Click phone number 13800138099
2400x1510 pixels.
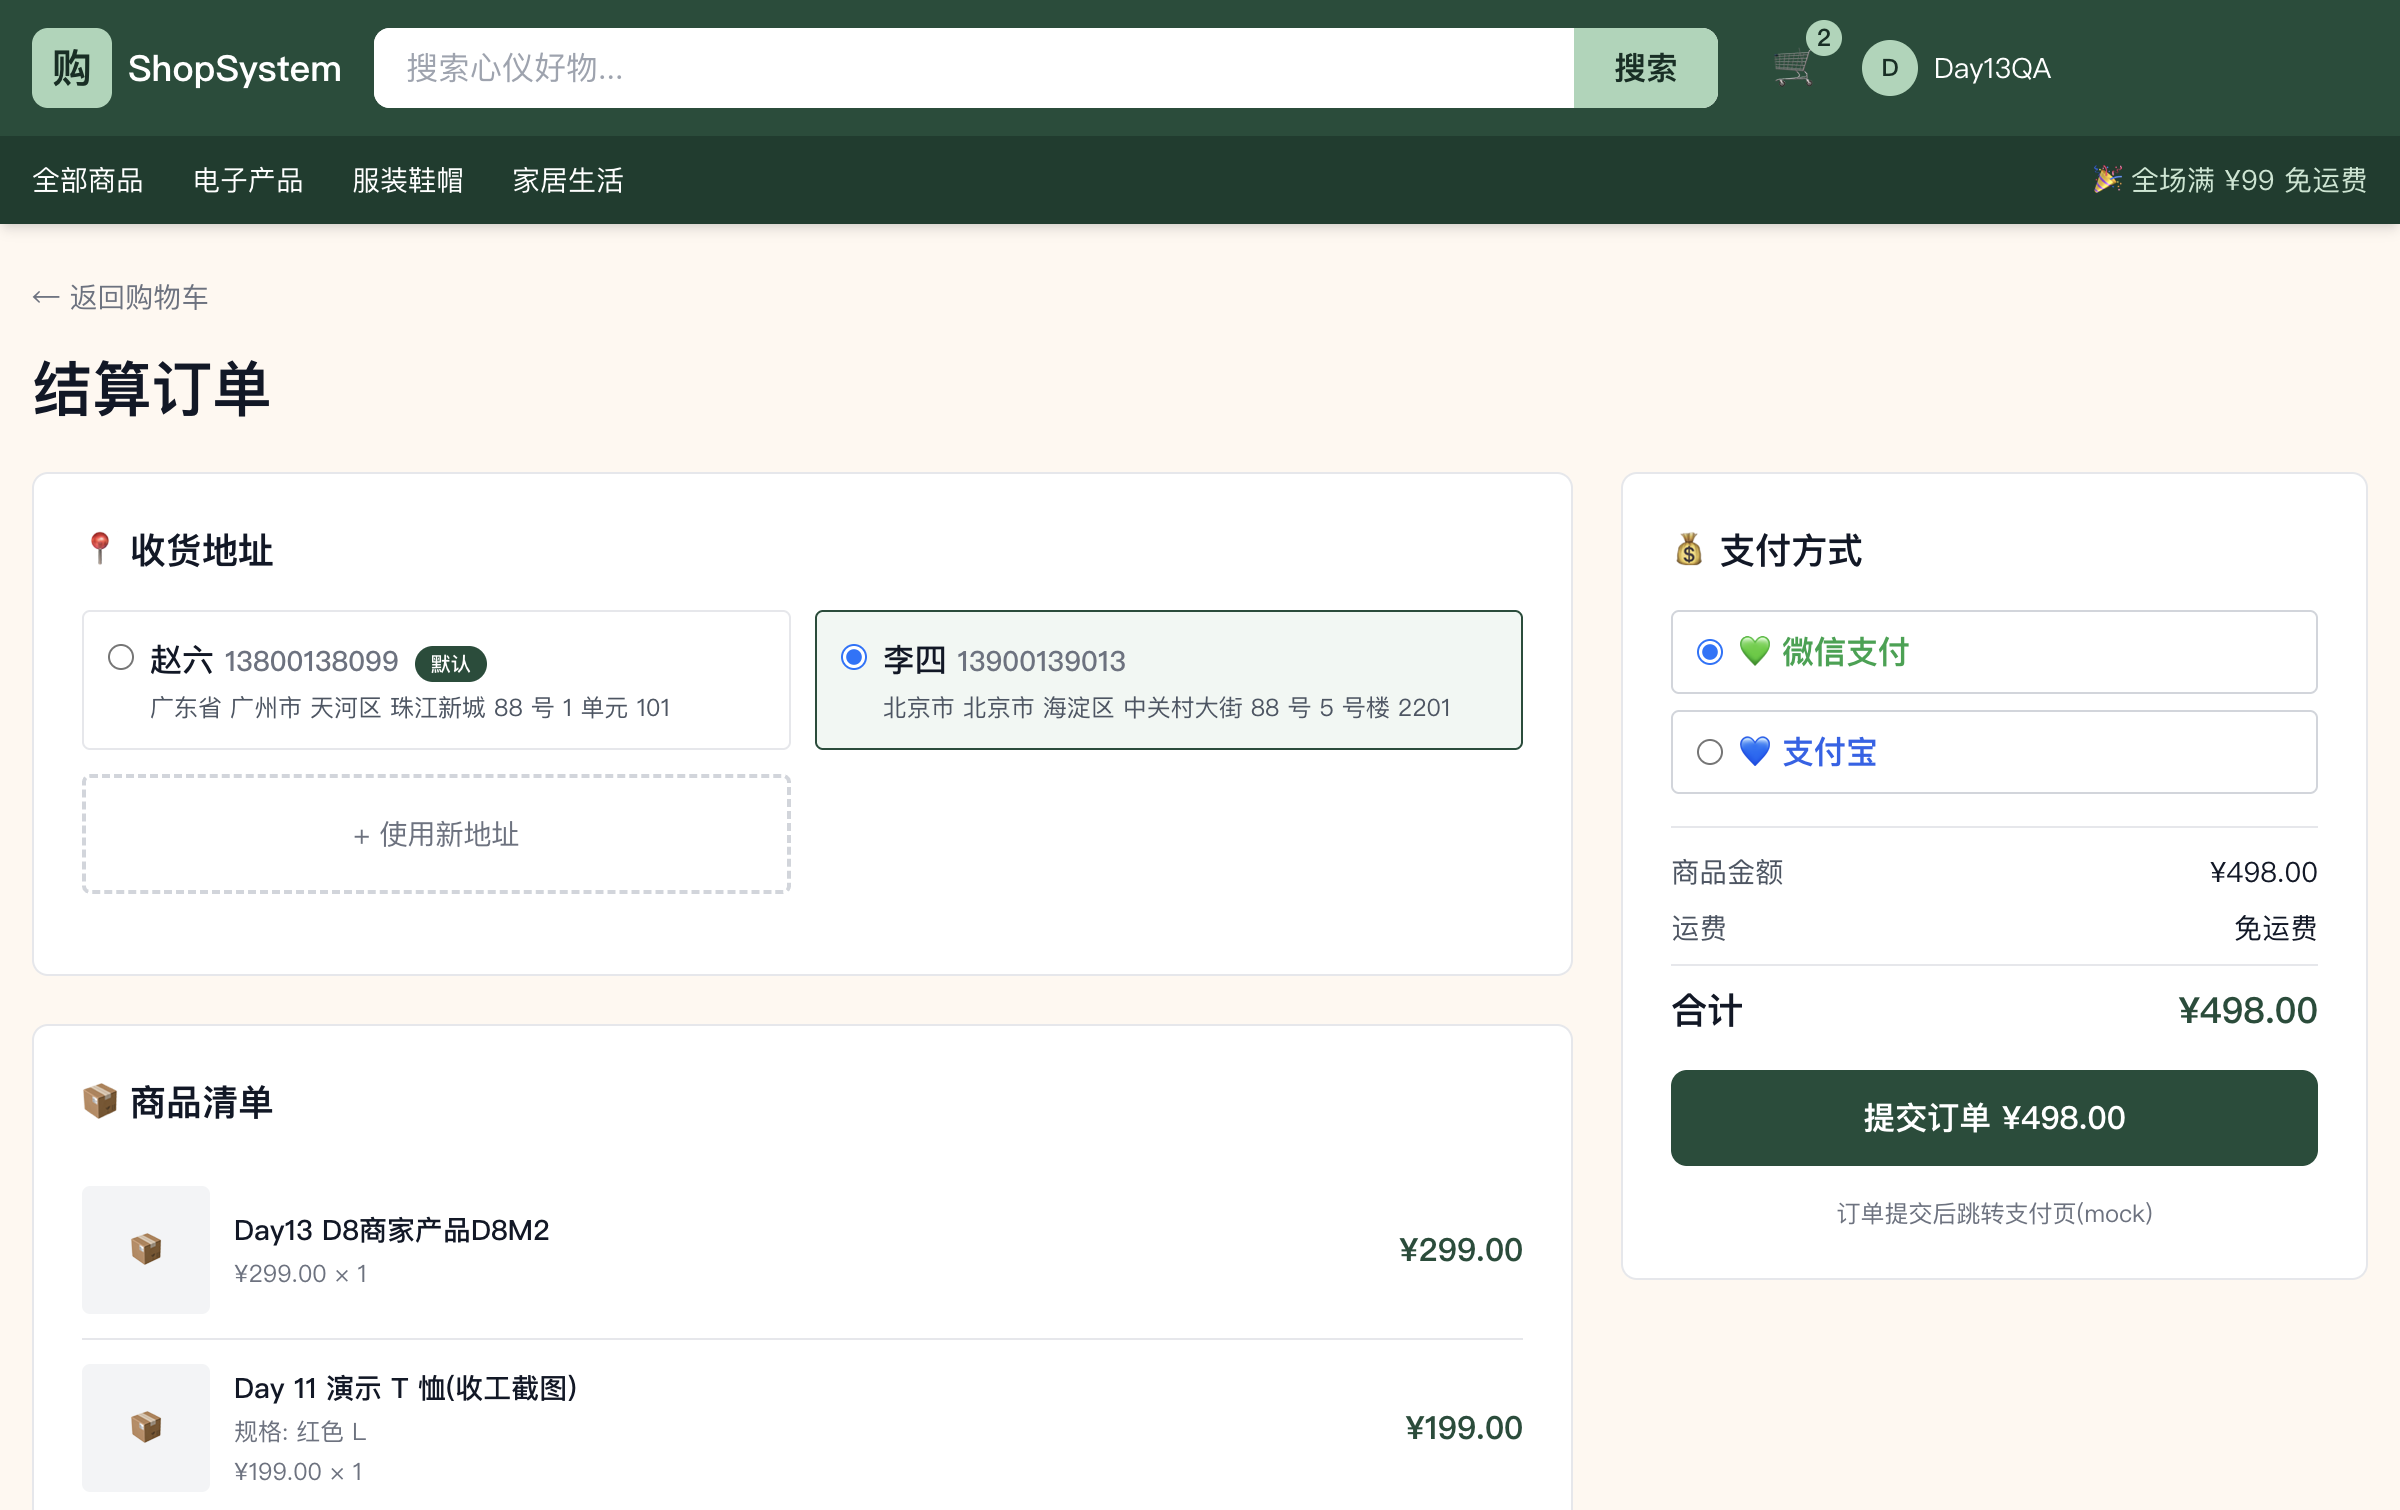click(x=311, y=661)
